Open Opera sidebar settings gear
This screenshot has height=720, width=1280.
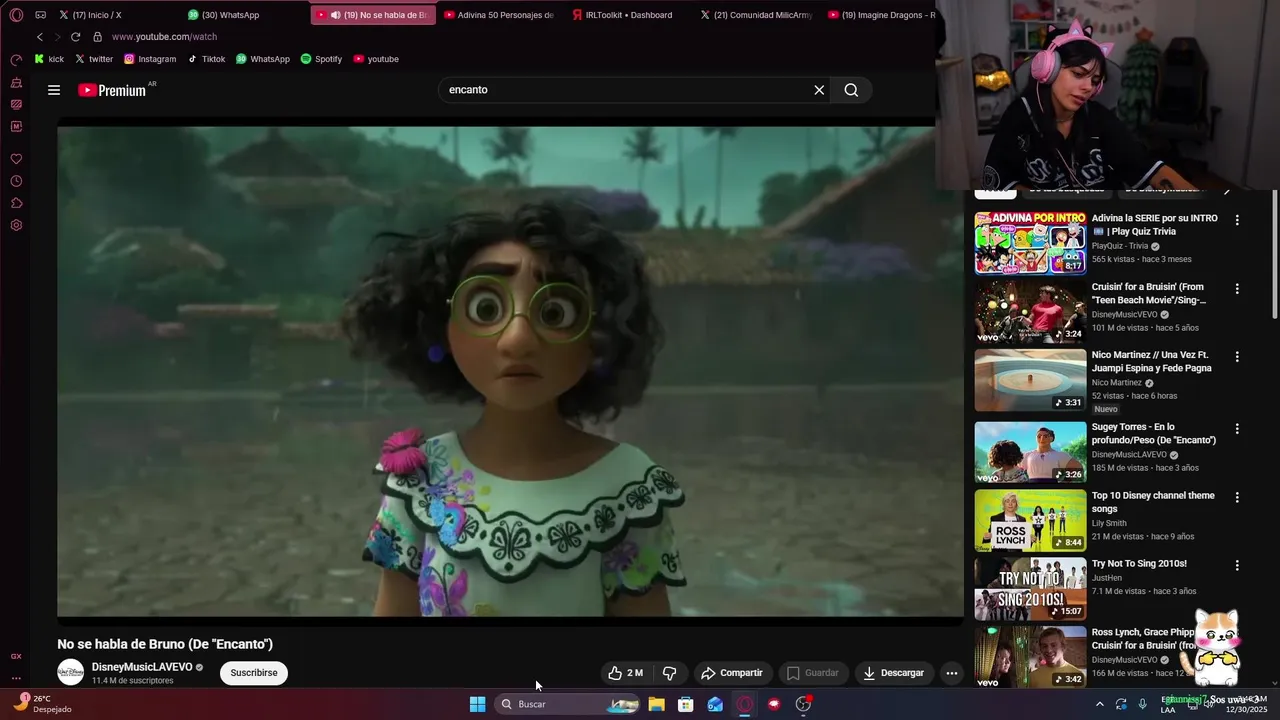coord(16,225)
